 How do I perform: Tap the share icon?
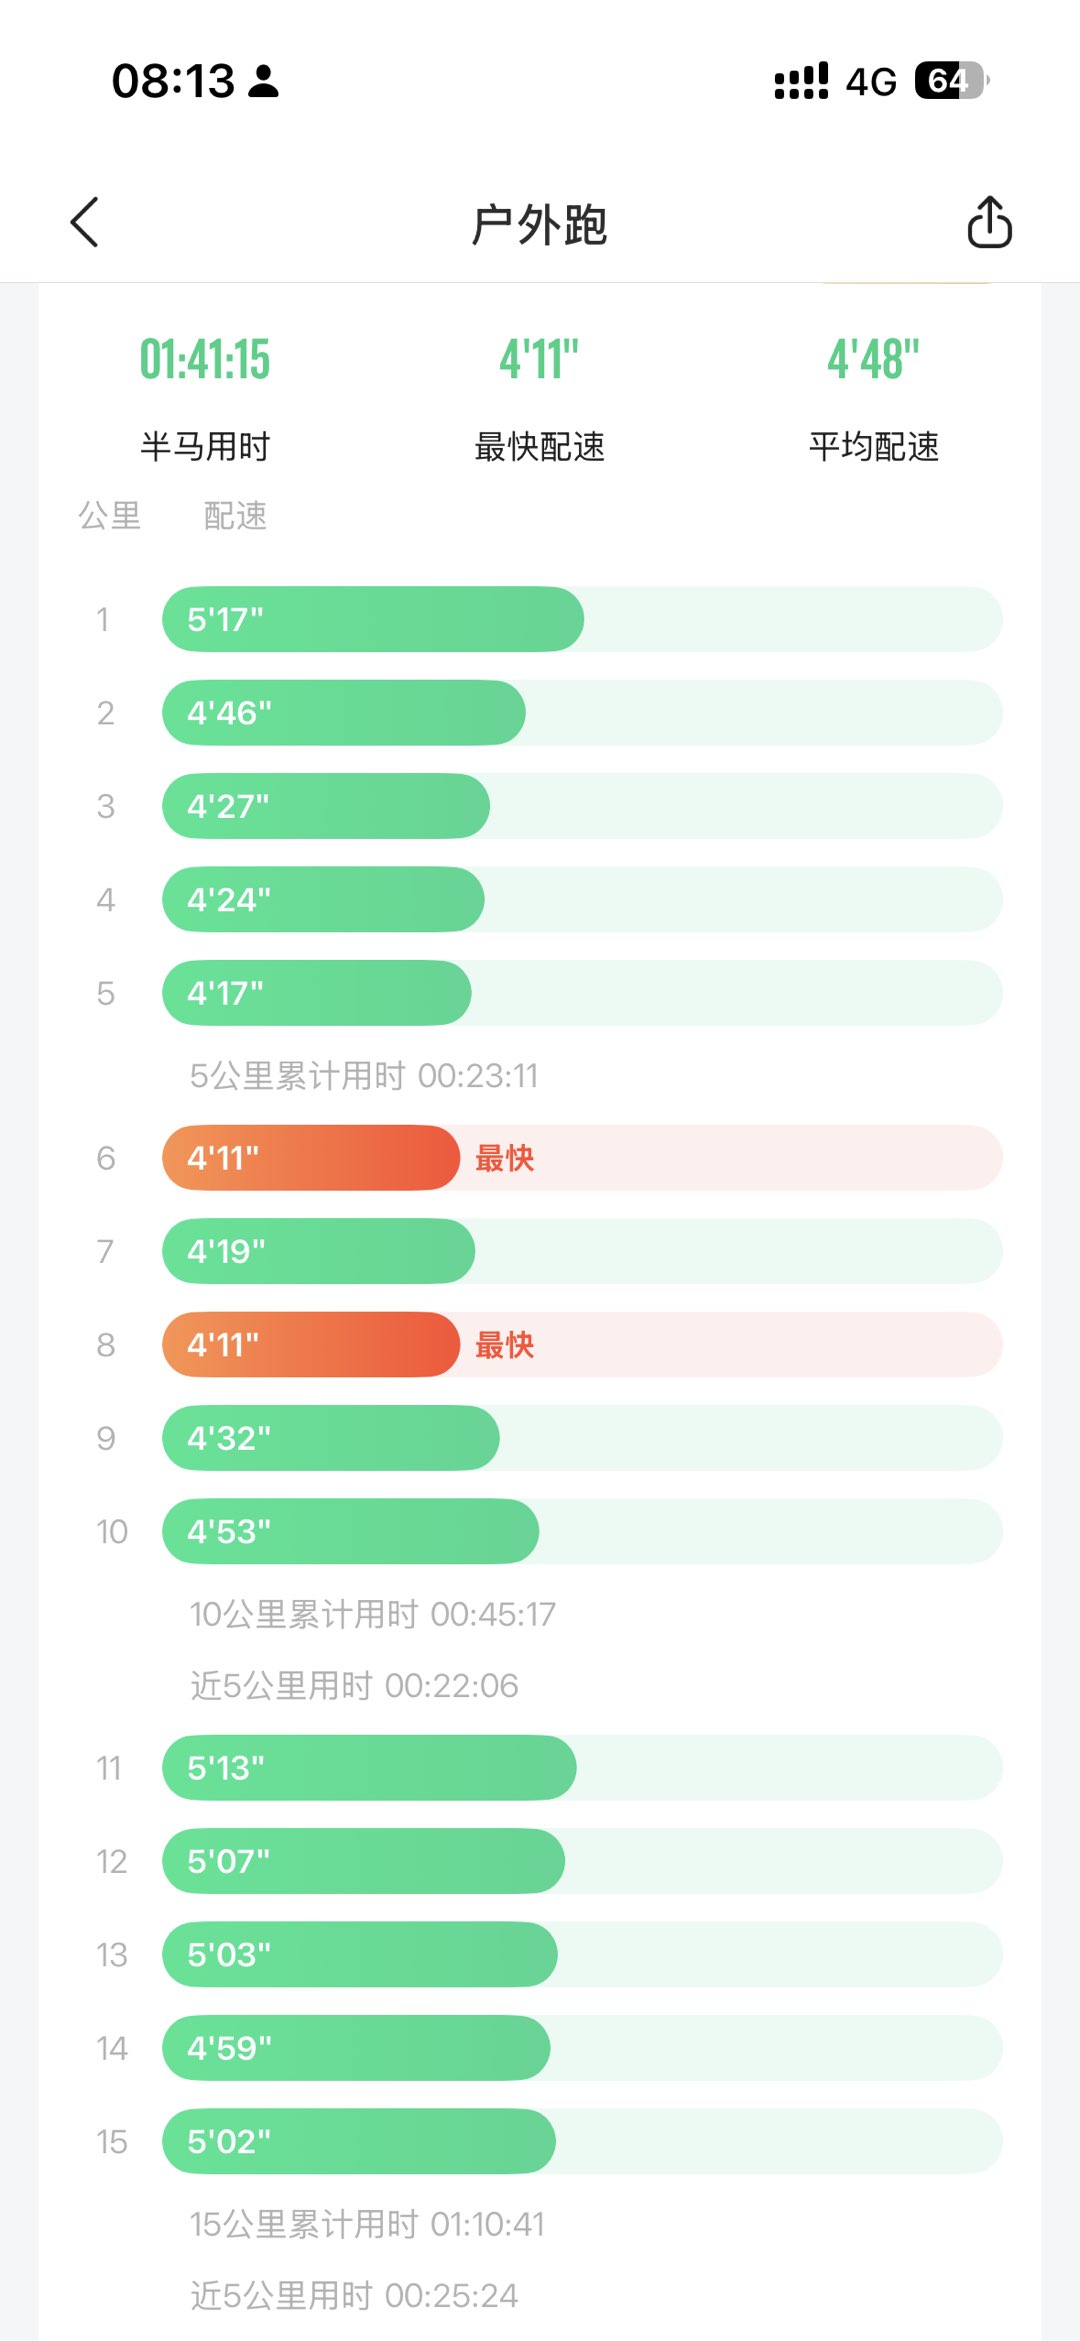[x=989, y=222]
